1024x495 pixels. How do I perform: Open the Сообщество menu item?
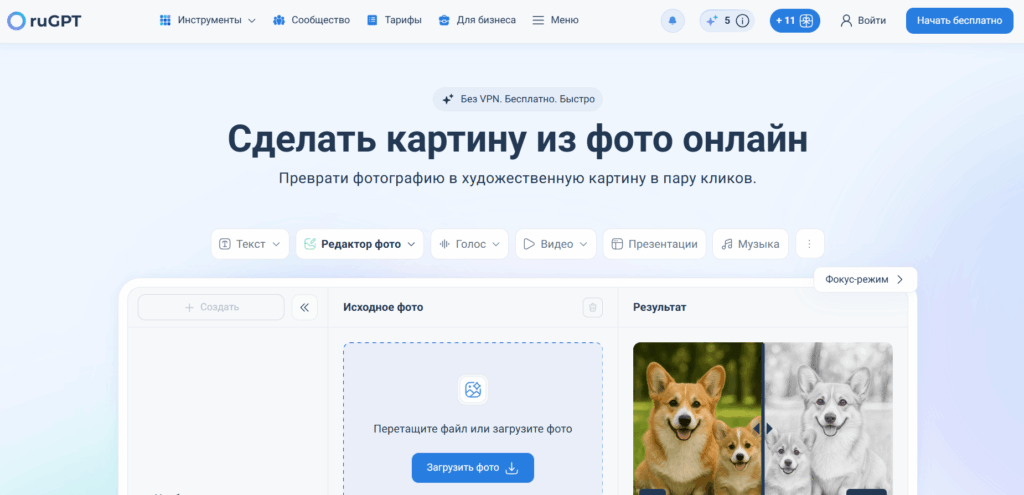tap(312, 20)
